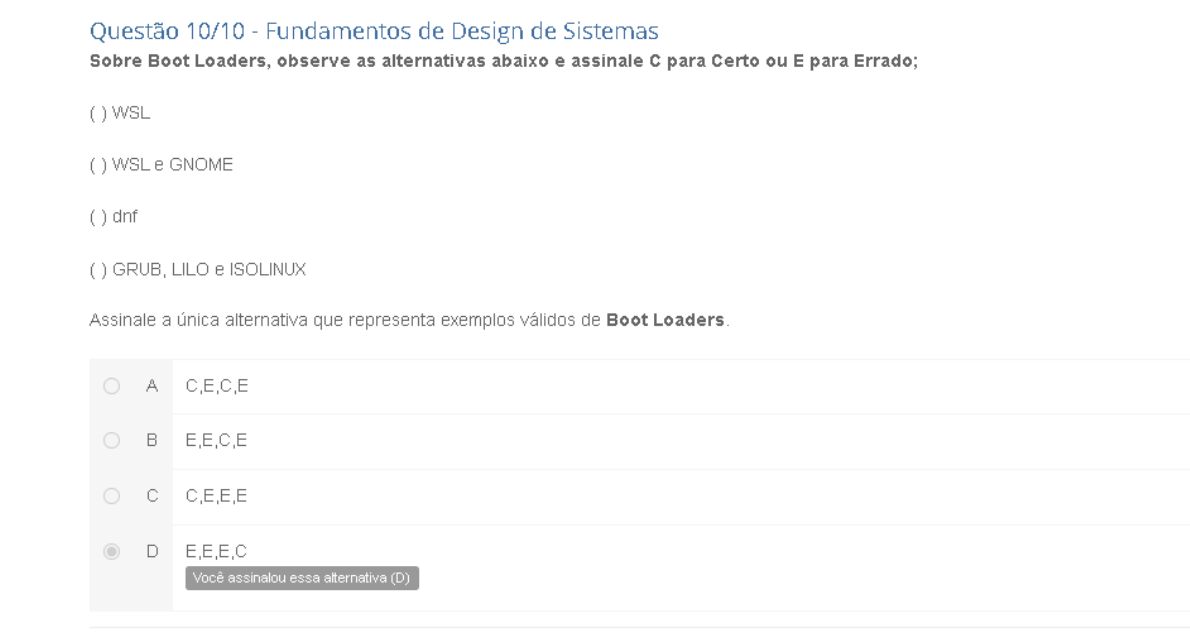Click the letter label D of the fourth alternative
Image resolution: width=1190 pixels, height=632 pixels.
click(x=152, y=551)
